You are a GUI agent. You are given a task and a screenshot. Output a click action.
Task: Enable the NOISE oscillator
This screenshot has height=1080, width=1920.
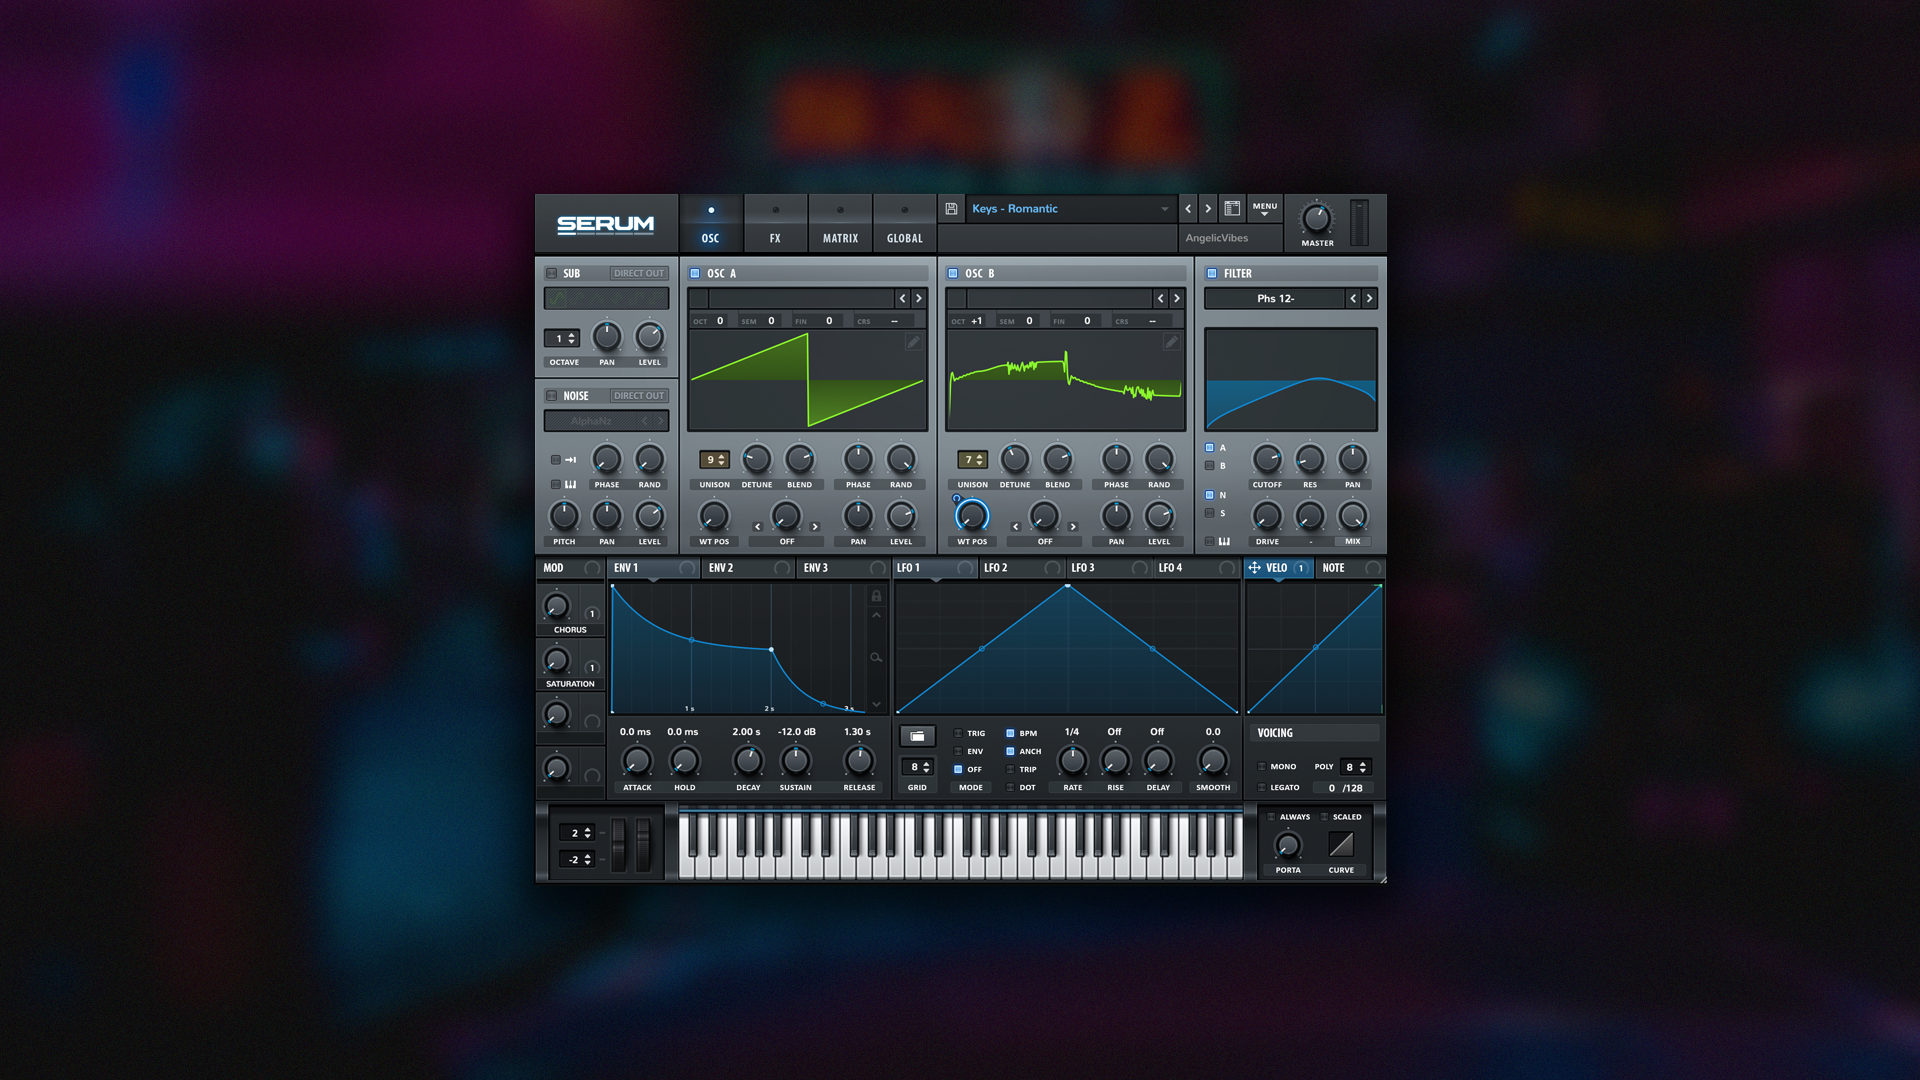(551, 396)
